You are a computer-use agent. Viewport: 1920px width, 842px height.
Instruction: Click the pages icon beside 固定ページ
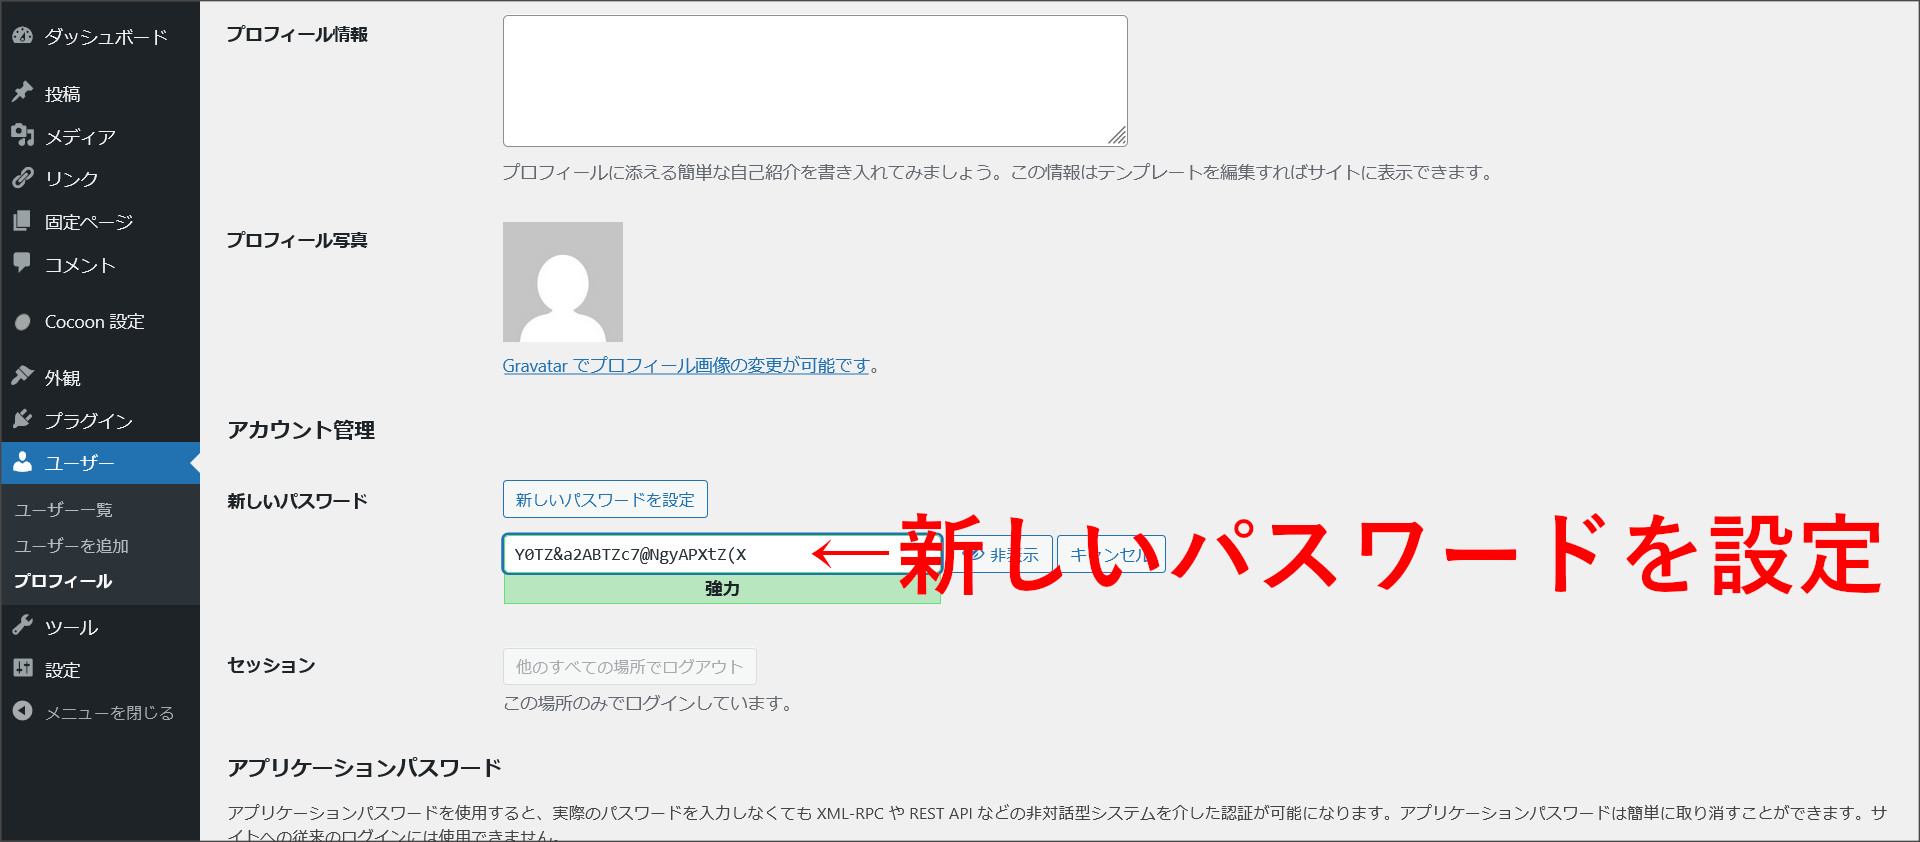click(22, 221)
